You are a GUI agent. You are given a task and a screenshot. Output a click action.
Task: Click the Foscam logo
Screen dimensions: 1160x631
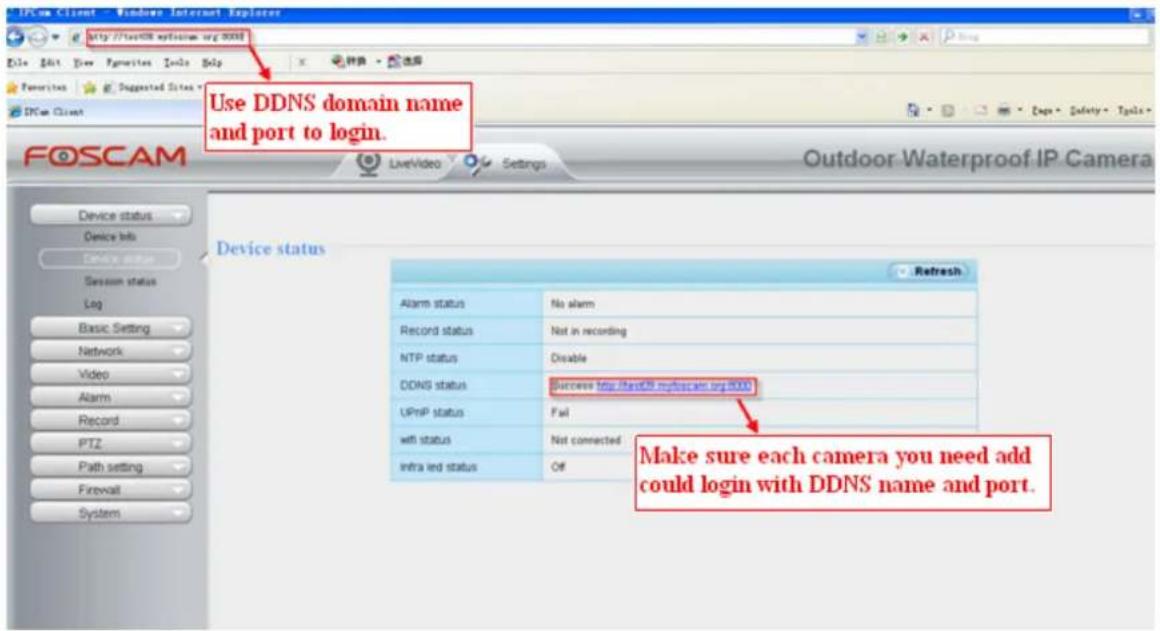point(104,157)
